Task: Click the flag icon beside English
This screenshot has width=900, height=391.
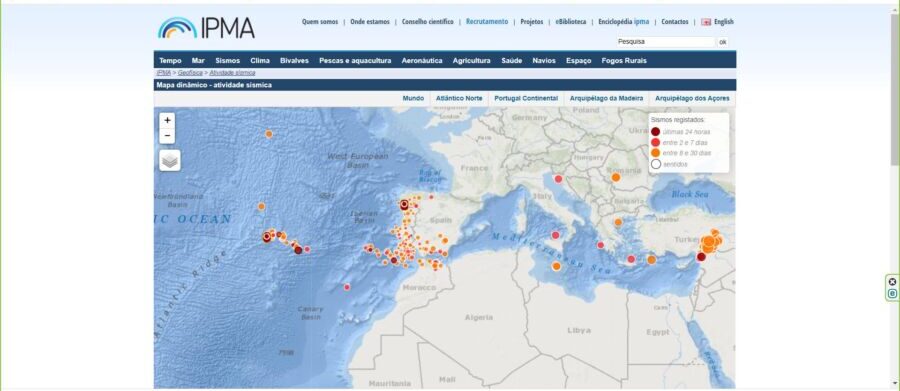Action: [706, 22]
